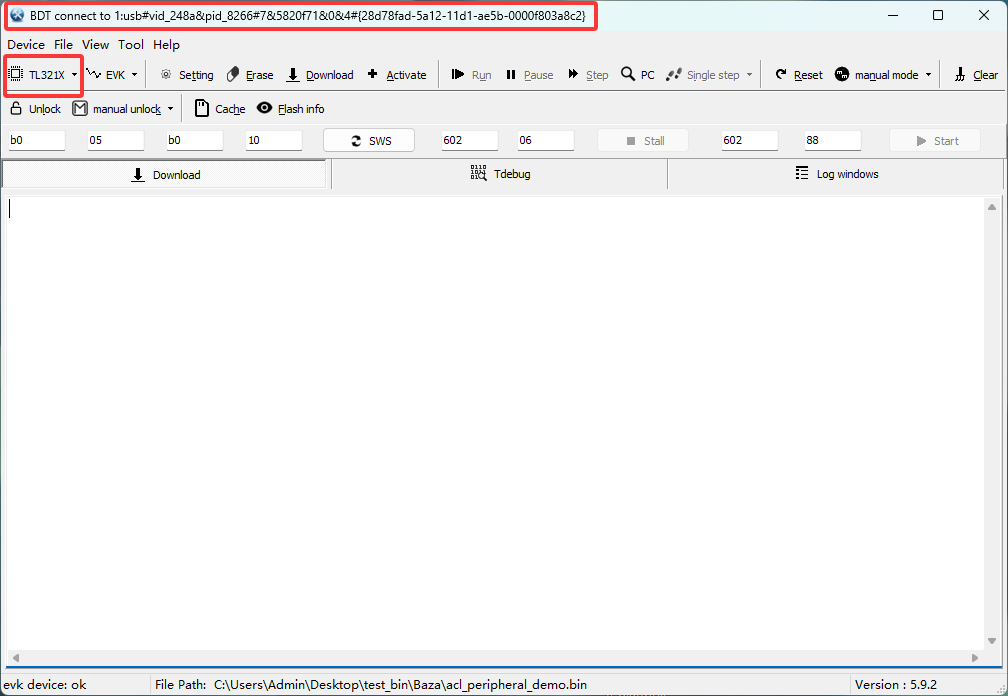
Task: Click the Step toolbar button
Action: tap(588, 75)
